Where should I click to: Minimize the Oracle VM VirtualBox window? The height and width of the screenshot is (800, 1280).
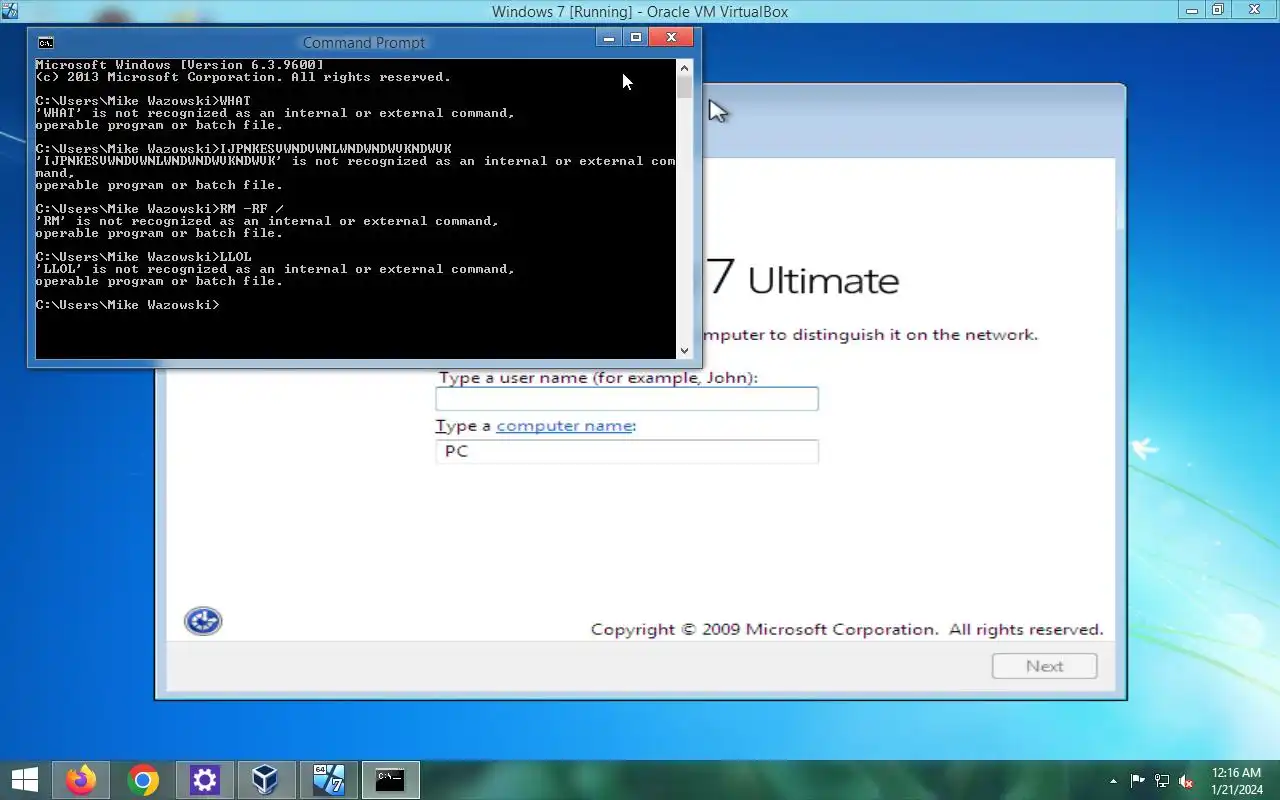[1191, 10]
